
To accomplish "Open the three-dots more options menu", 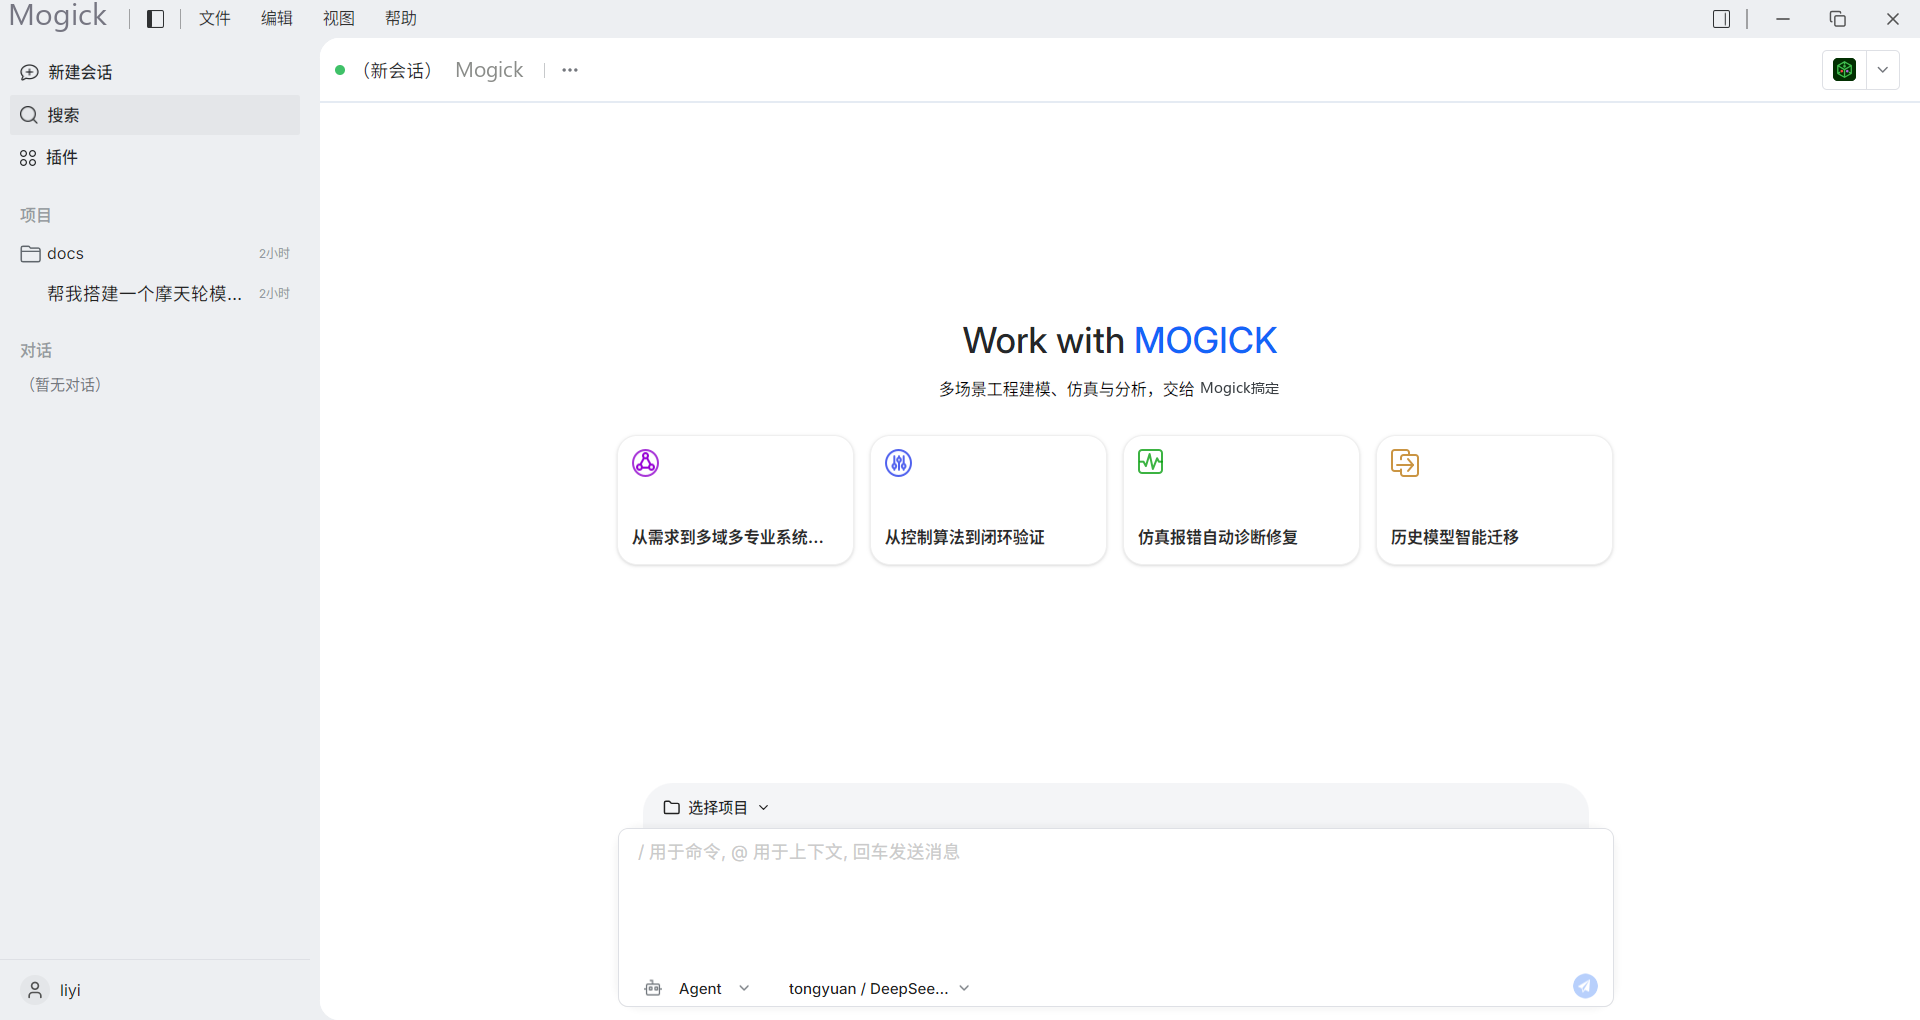I will [x=570, y=70].
